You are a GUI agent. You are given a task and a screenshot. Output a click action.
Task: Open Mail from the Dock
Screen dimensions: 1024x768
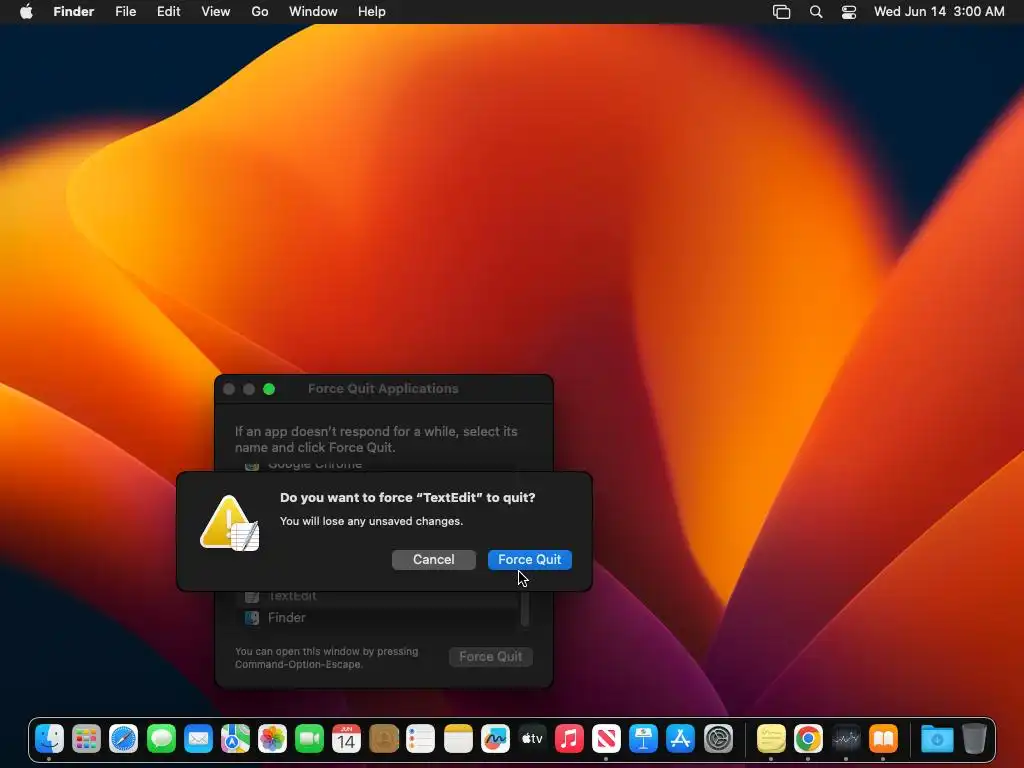pyautogui.click(x=199, y=739)
